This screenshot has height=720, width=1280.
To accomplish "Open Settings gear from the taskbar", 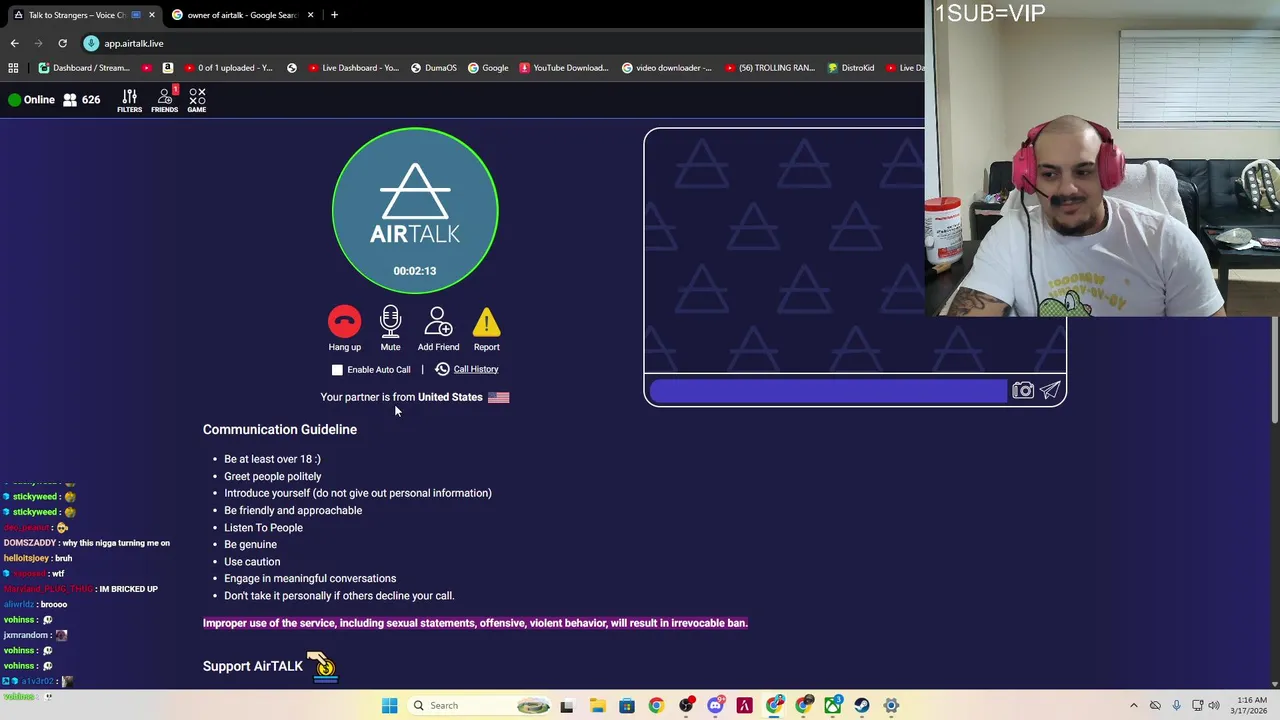I will [x=891, y=706].
